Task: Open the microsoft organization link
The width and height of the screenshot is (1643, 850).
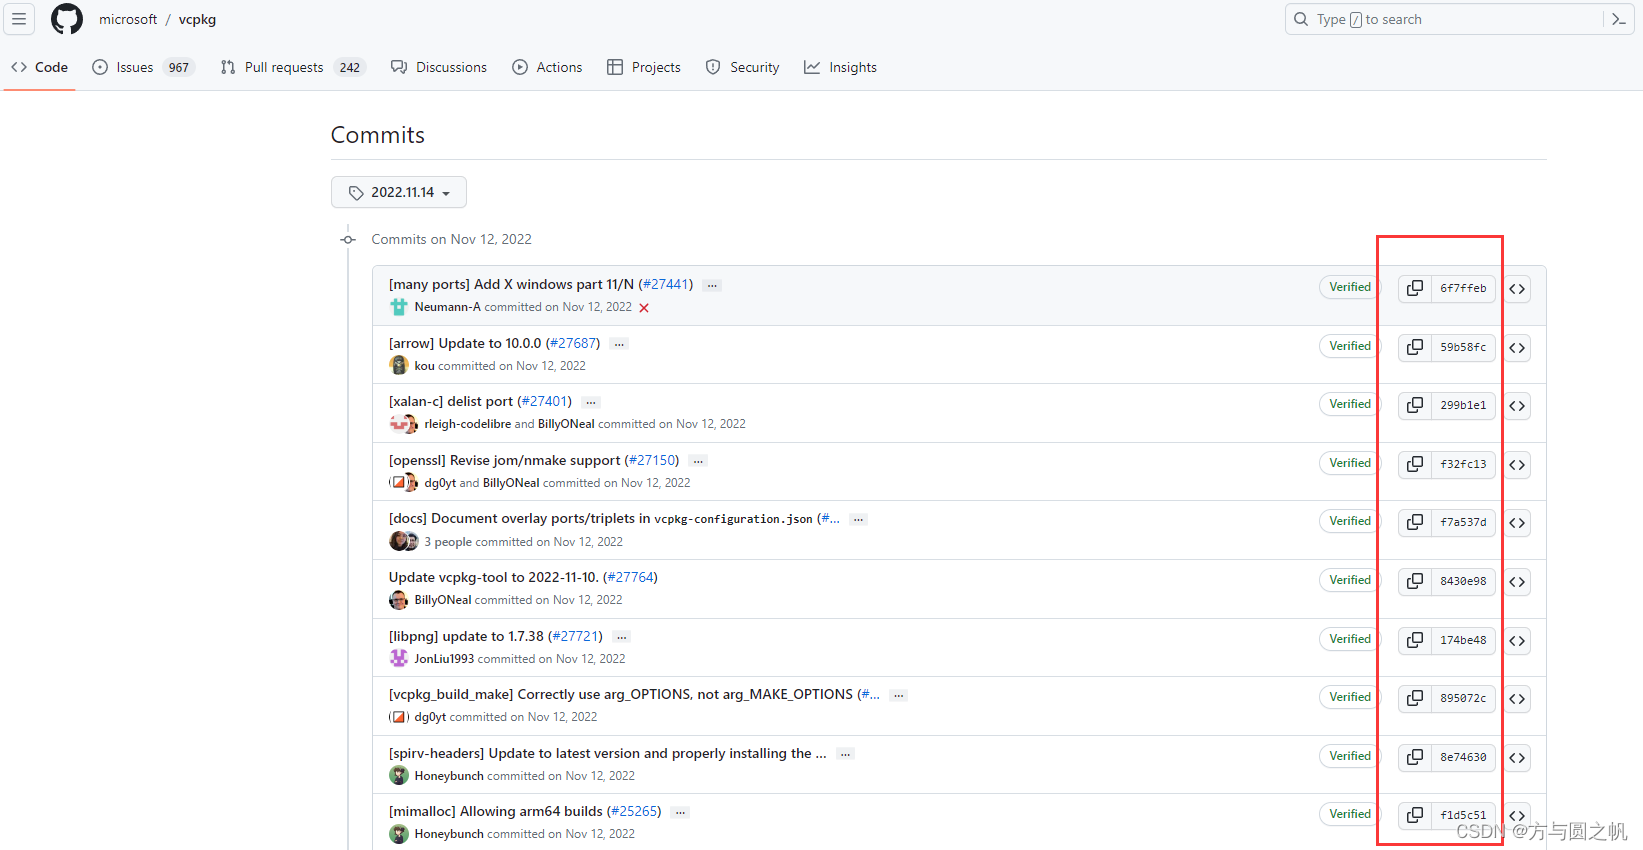Action: point(128,19)
